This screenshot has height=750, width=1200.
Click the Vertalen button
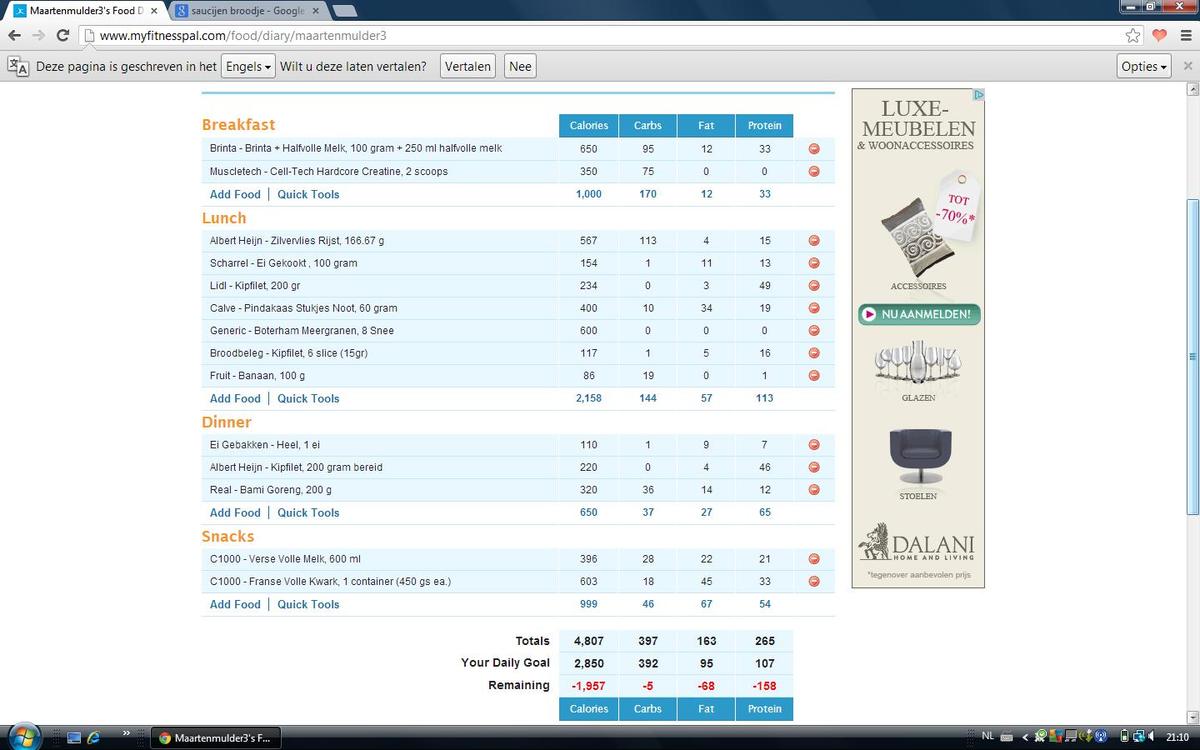coord(468,66)
